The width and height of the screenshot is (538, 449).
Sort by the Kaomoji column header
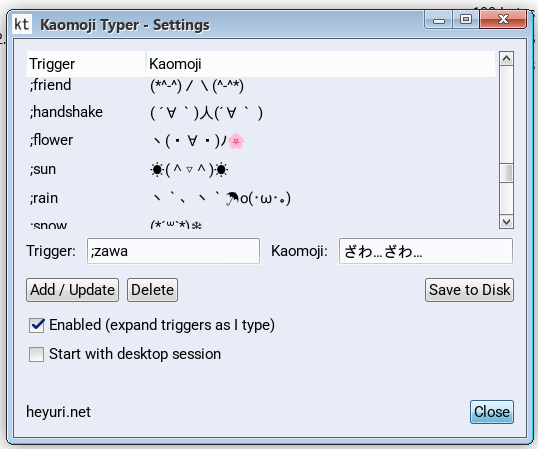click(321, 64)
